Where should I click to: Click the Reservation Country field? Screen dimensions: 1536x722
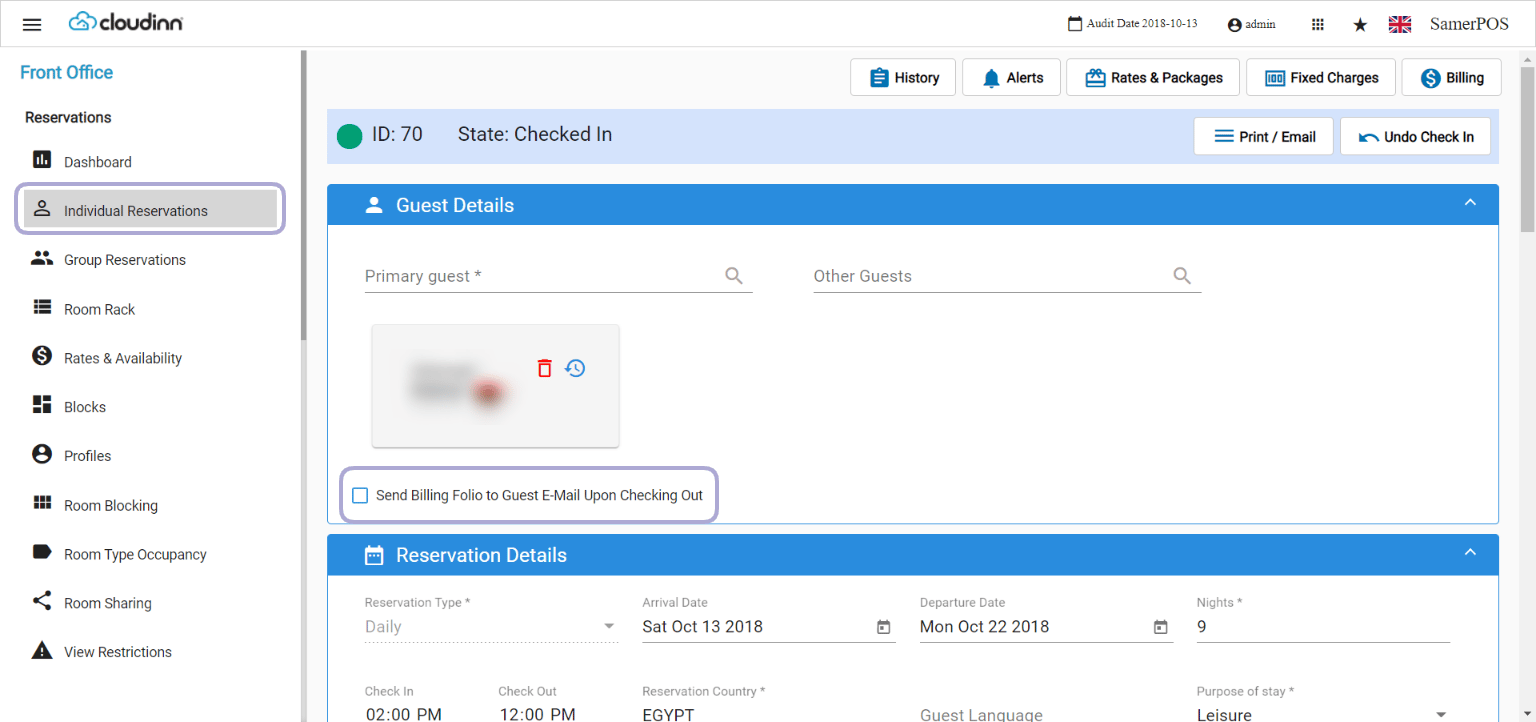769,714
